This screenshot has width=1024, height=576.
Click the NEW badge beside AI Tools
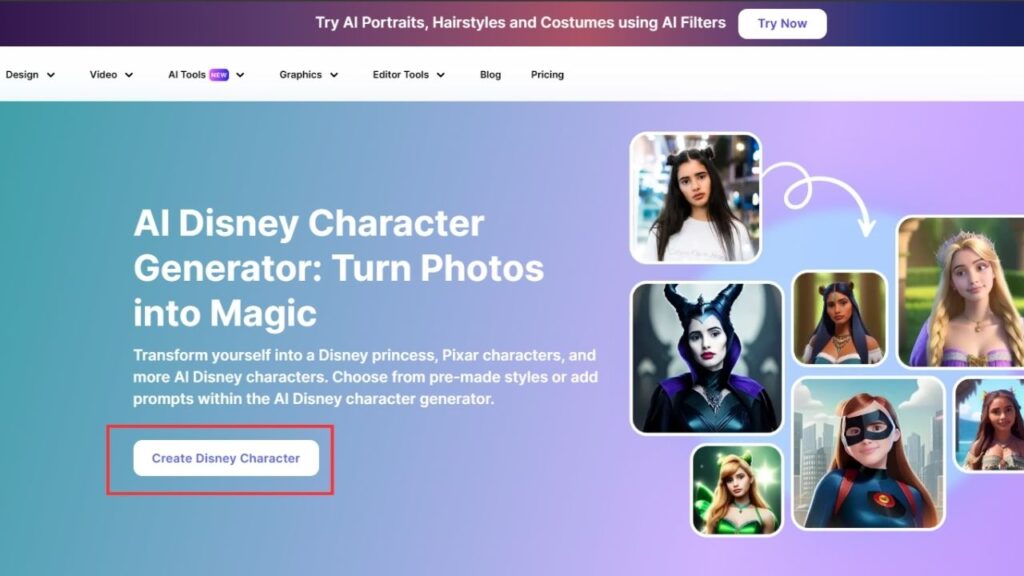(219, 75)
